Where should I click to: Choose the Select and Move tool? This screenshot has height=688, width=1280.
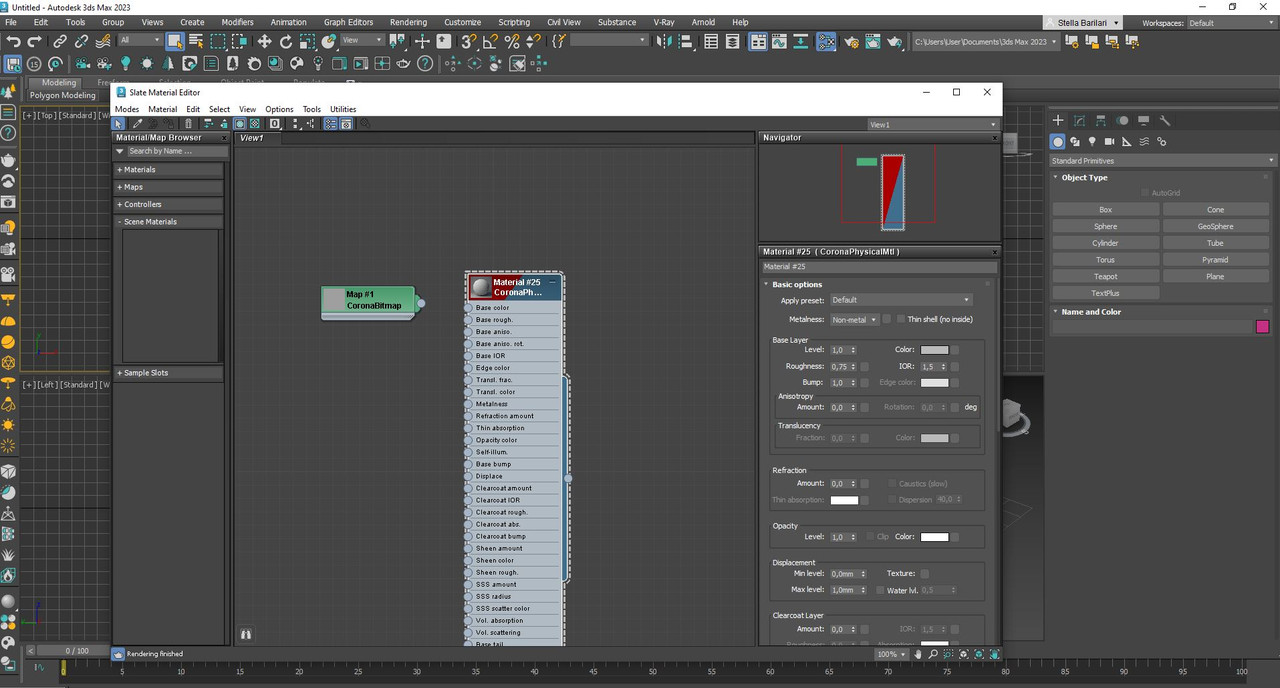264,41
